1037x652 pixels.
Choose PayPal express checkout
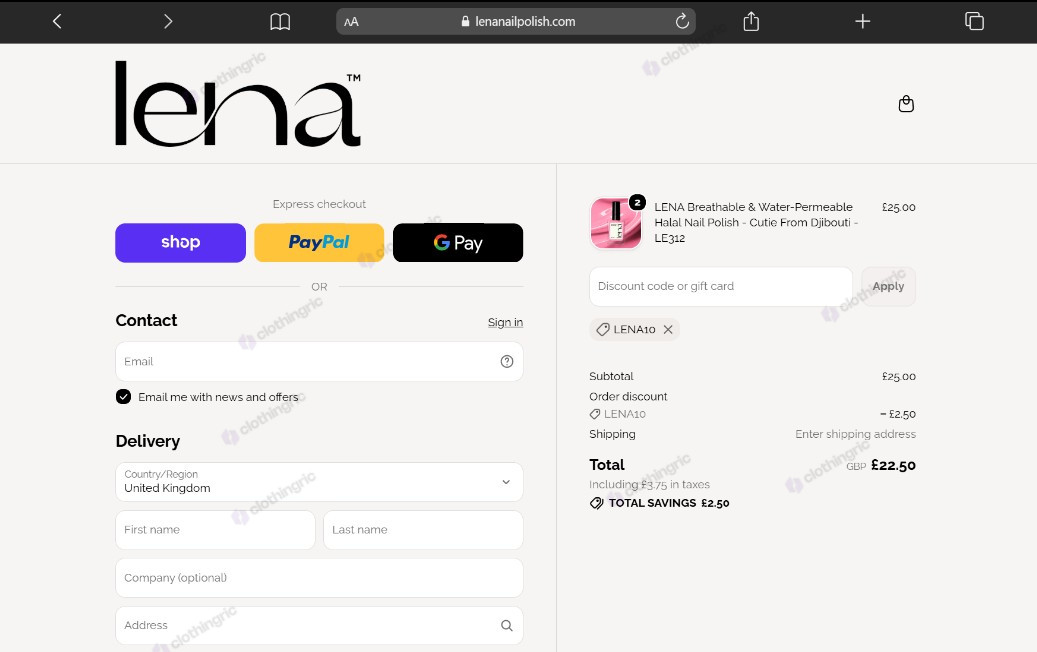[x=319, y=243]
